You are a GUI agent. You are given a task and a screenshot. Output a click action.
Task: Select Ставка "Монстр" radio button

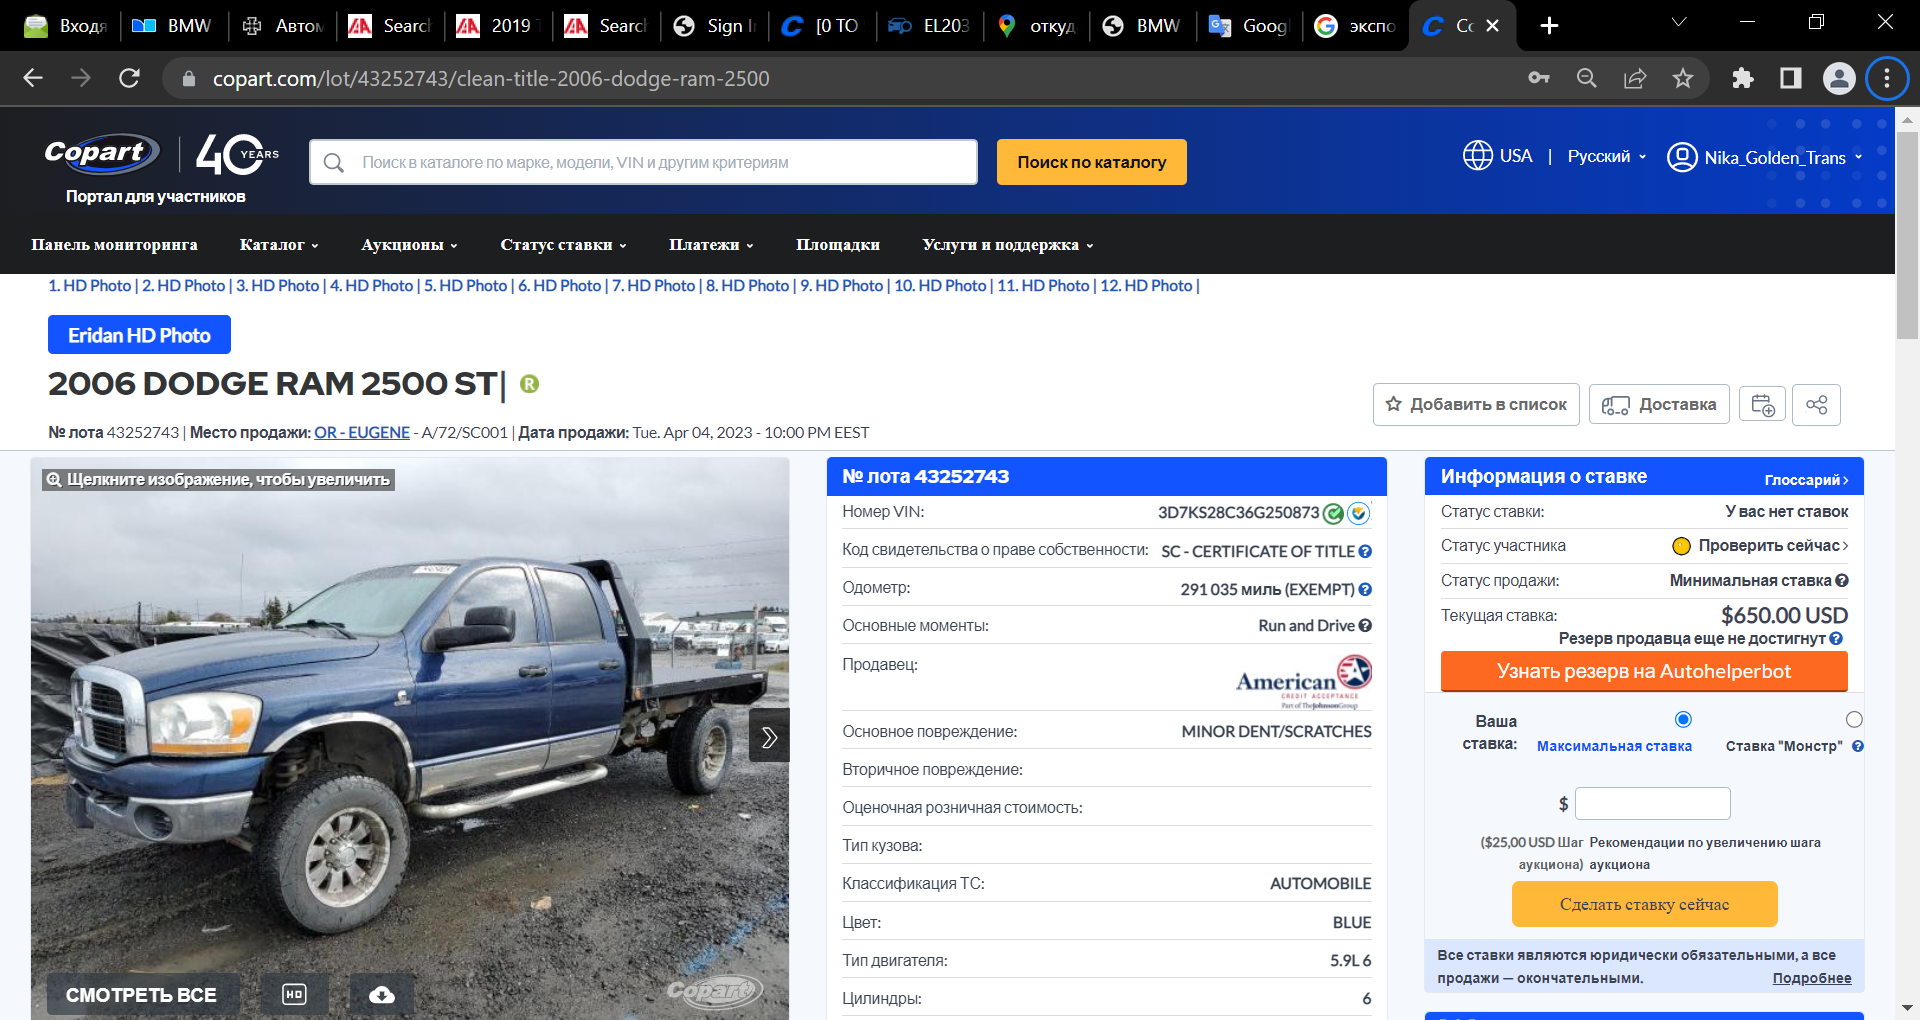coord(1854,720)
